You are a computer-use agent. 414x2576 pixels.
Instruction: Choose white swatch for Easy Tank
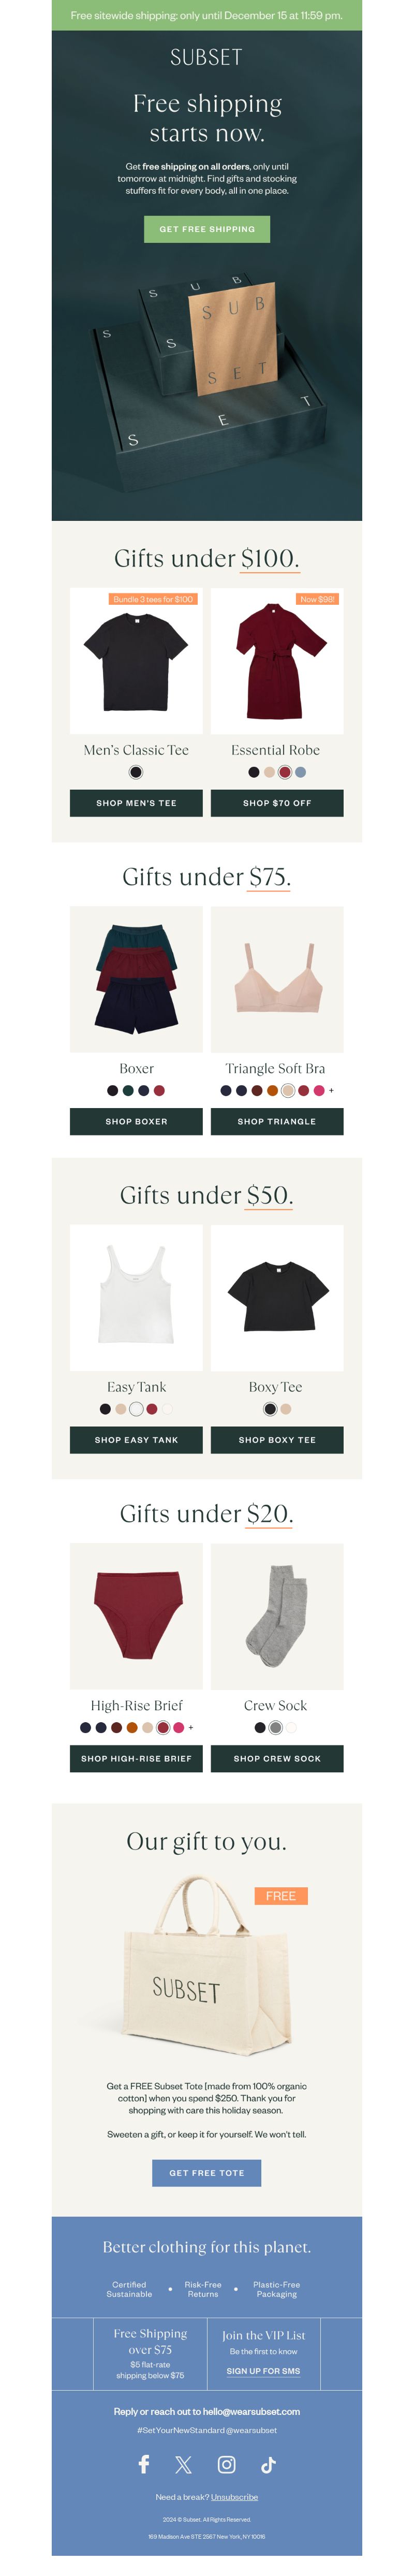136,1408
